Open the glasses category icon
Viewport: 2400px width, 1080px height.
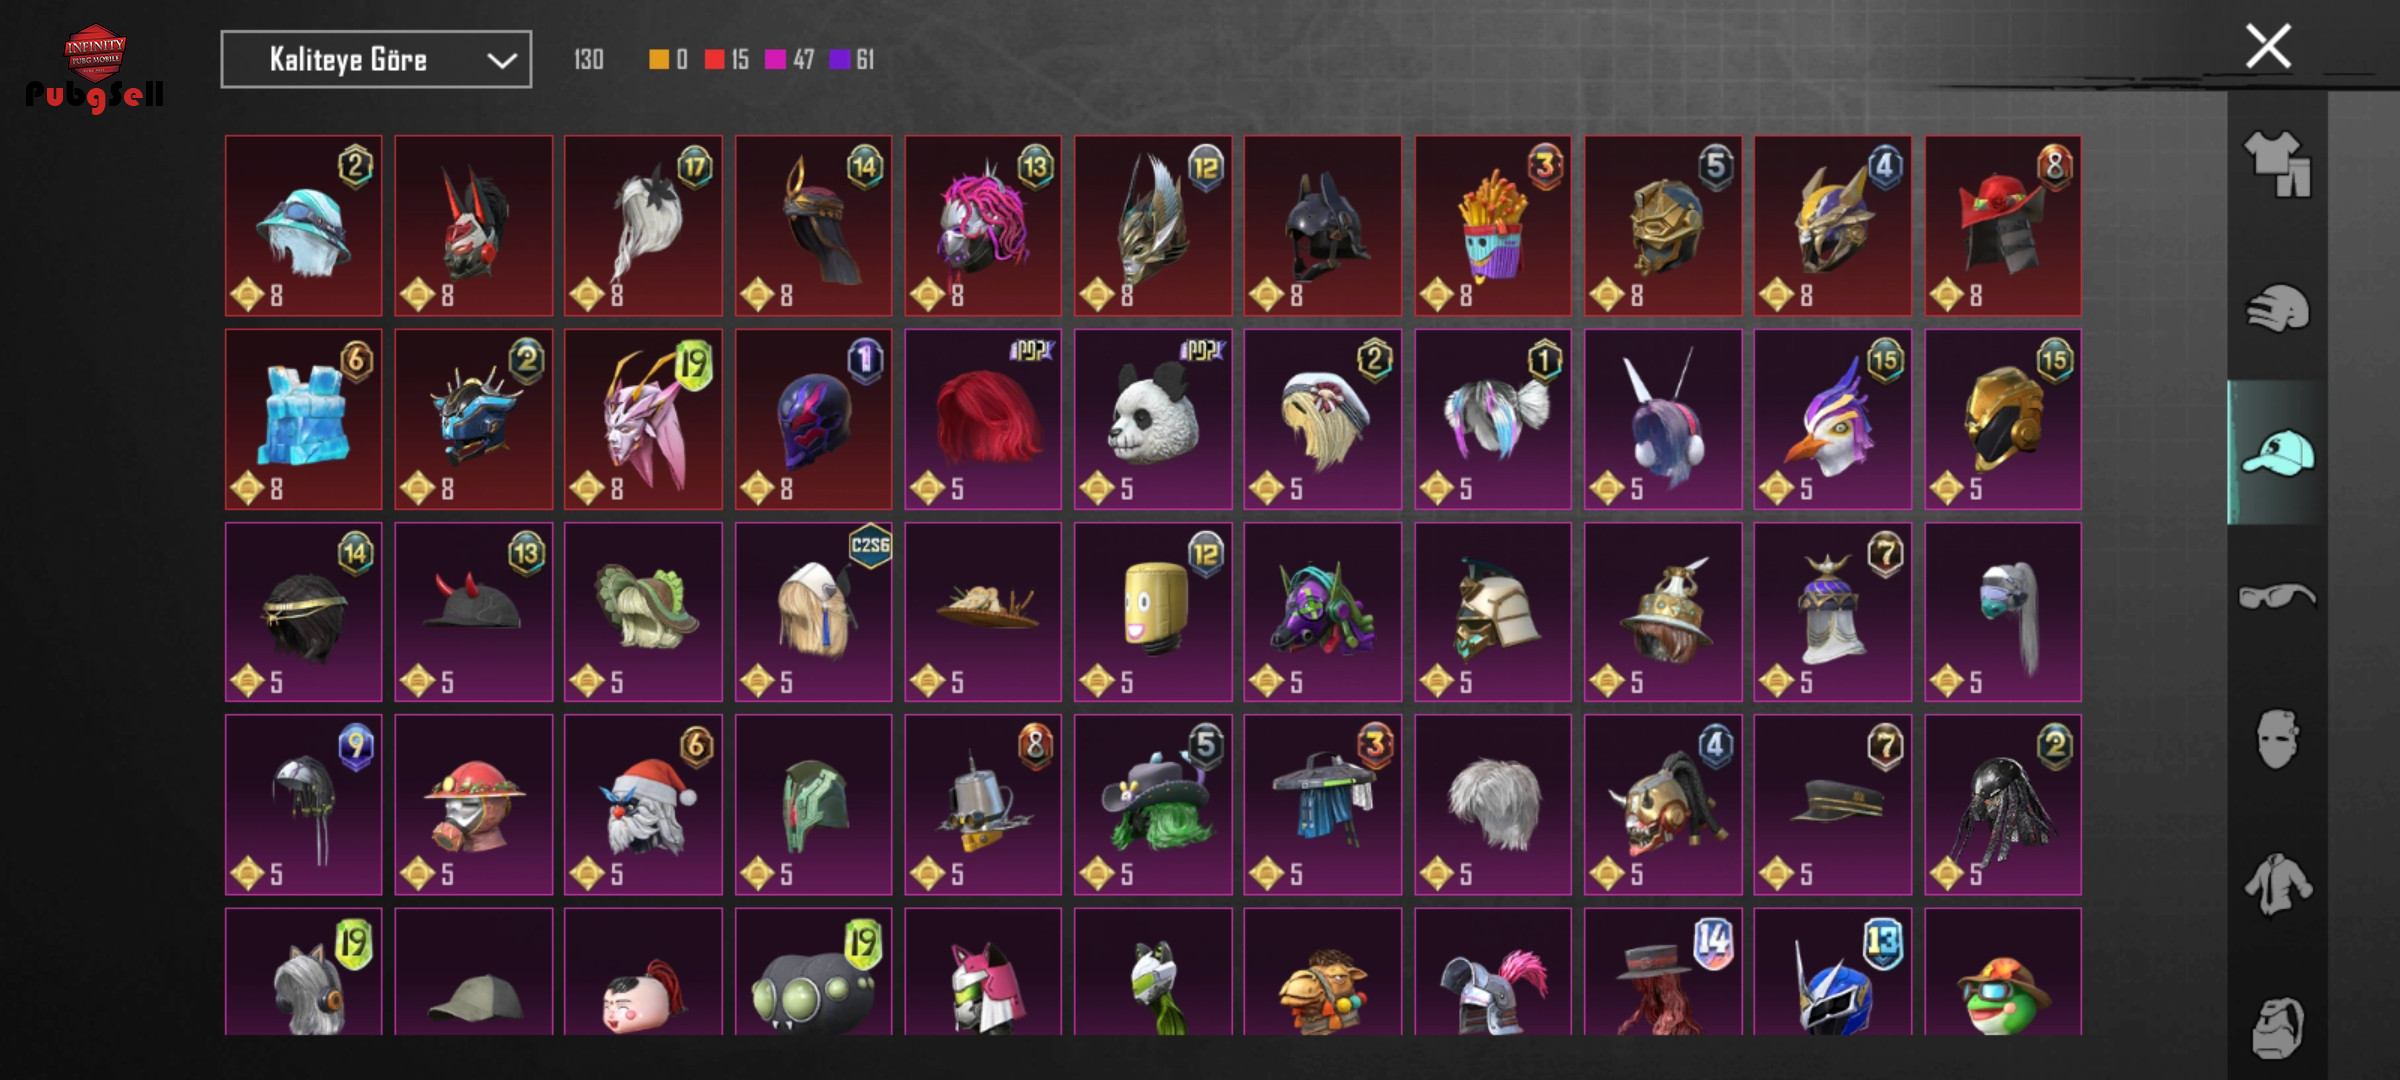(x=2277, y=596)
